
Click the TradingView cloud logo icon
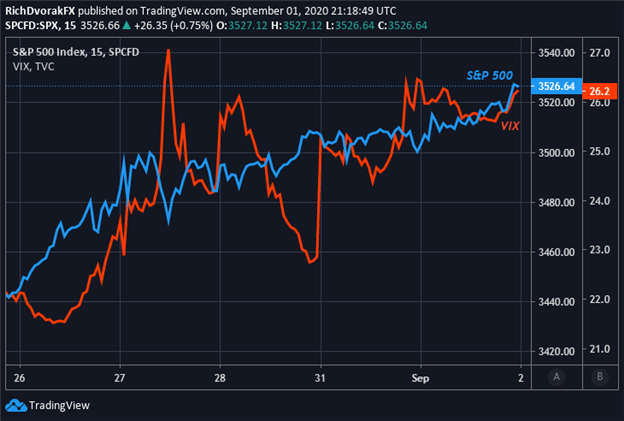click(x=16, y=405)
